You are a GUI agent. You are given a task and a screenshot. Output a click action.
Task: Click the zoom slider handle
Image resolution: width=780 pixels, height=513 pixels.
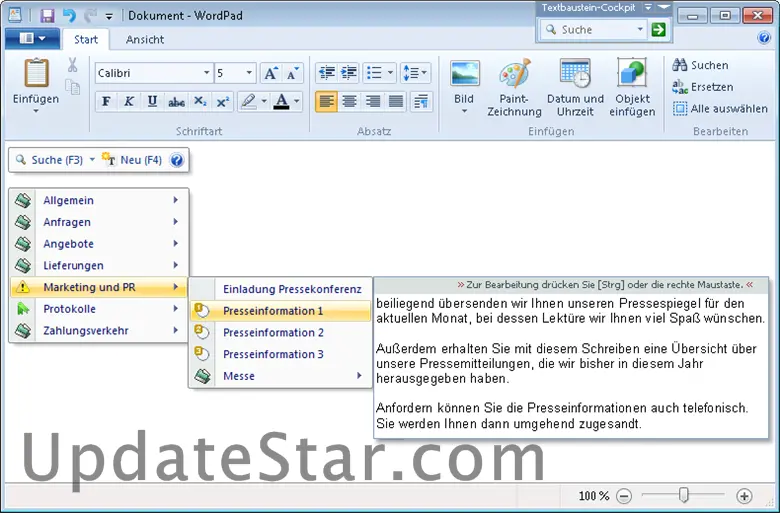pyautogui.click(x=684, y=495)
